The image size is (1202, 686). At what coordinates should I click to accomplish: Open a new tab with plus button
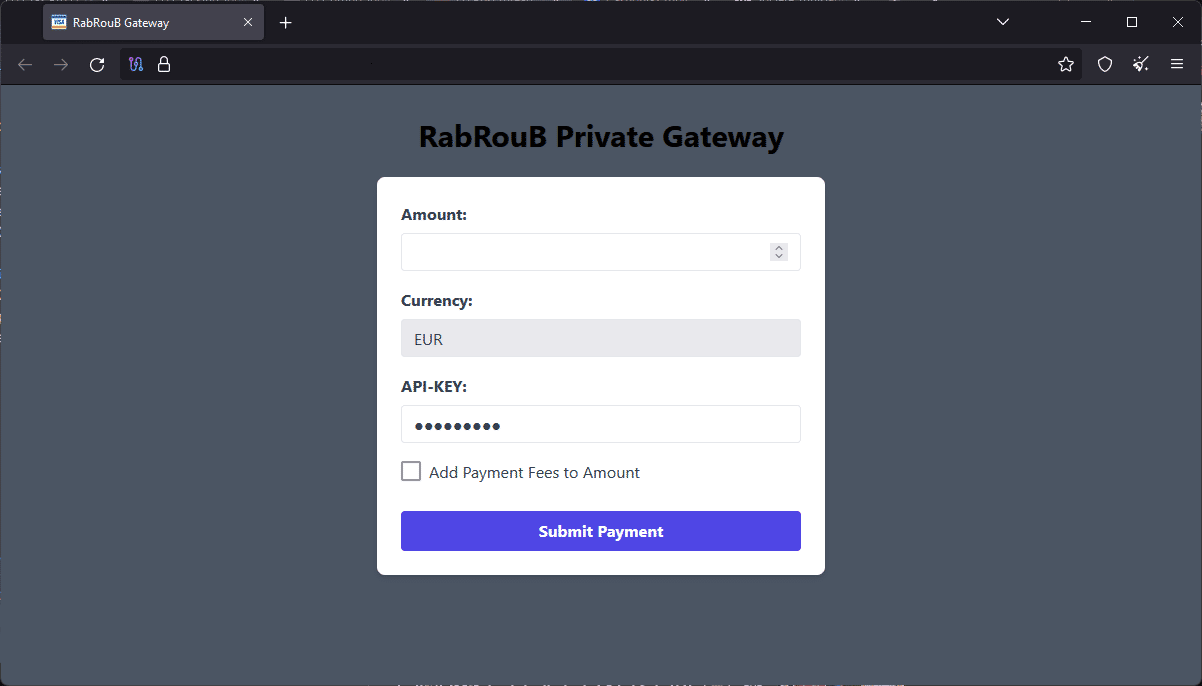pyautogui.click(x=286, y=22)
